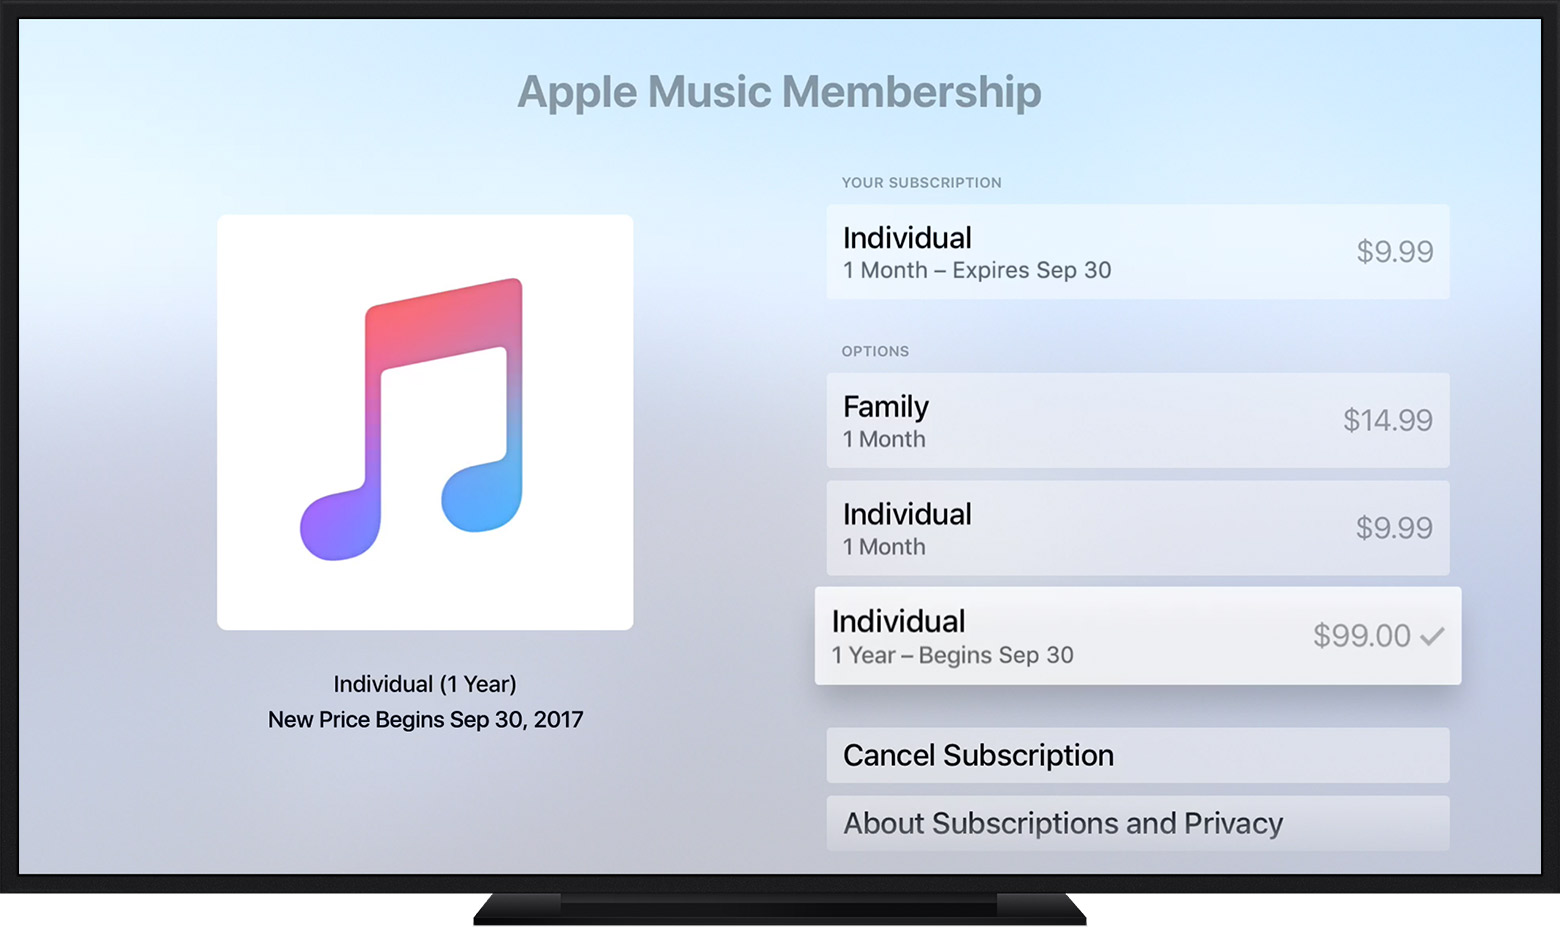Click the 'Individual (1 Year)' caption

[x=425, y=684]
